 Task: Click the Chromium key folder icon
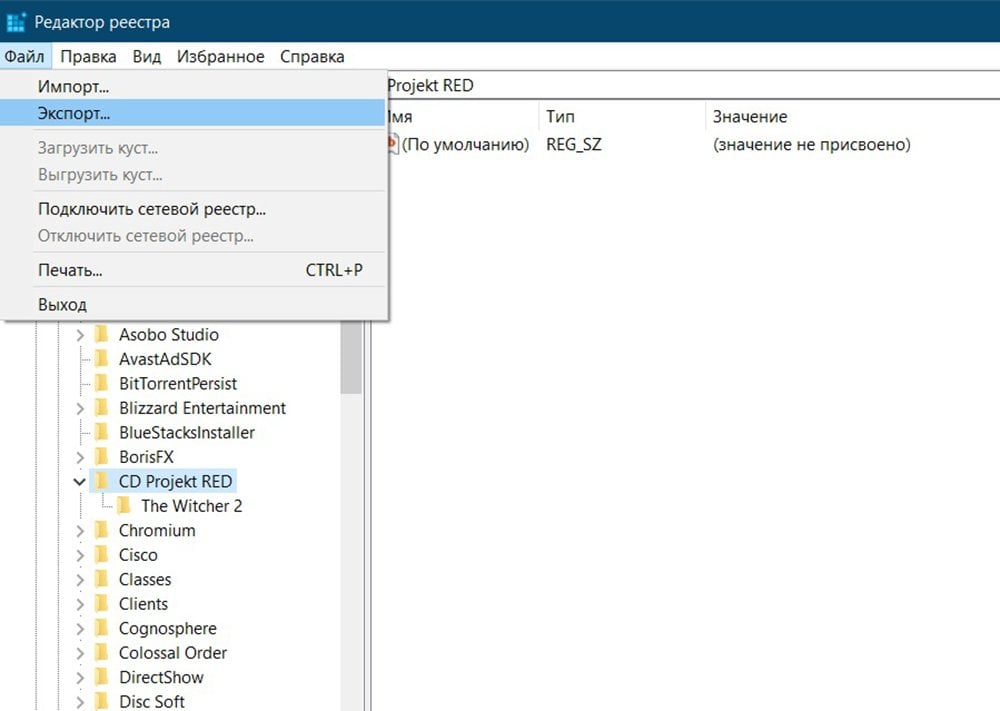click(101, 531)
